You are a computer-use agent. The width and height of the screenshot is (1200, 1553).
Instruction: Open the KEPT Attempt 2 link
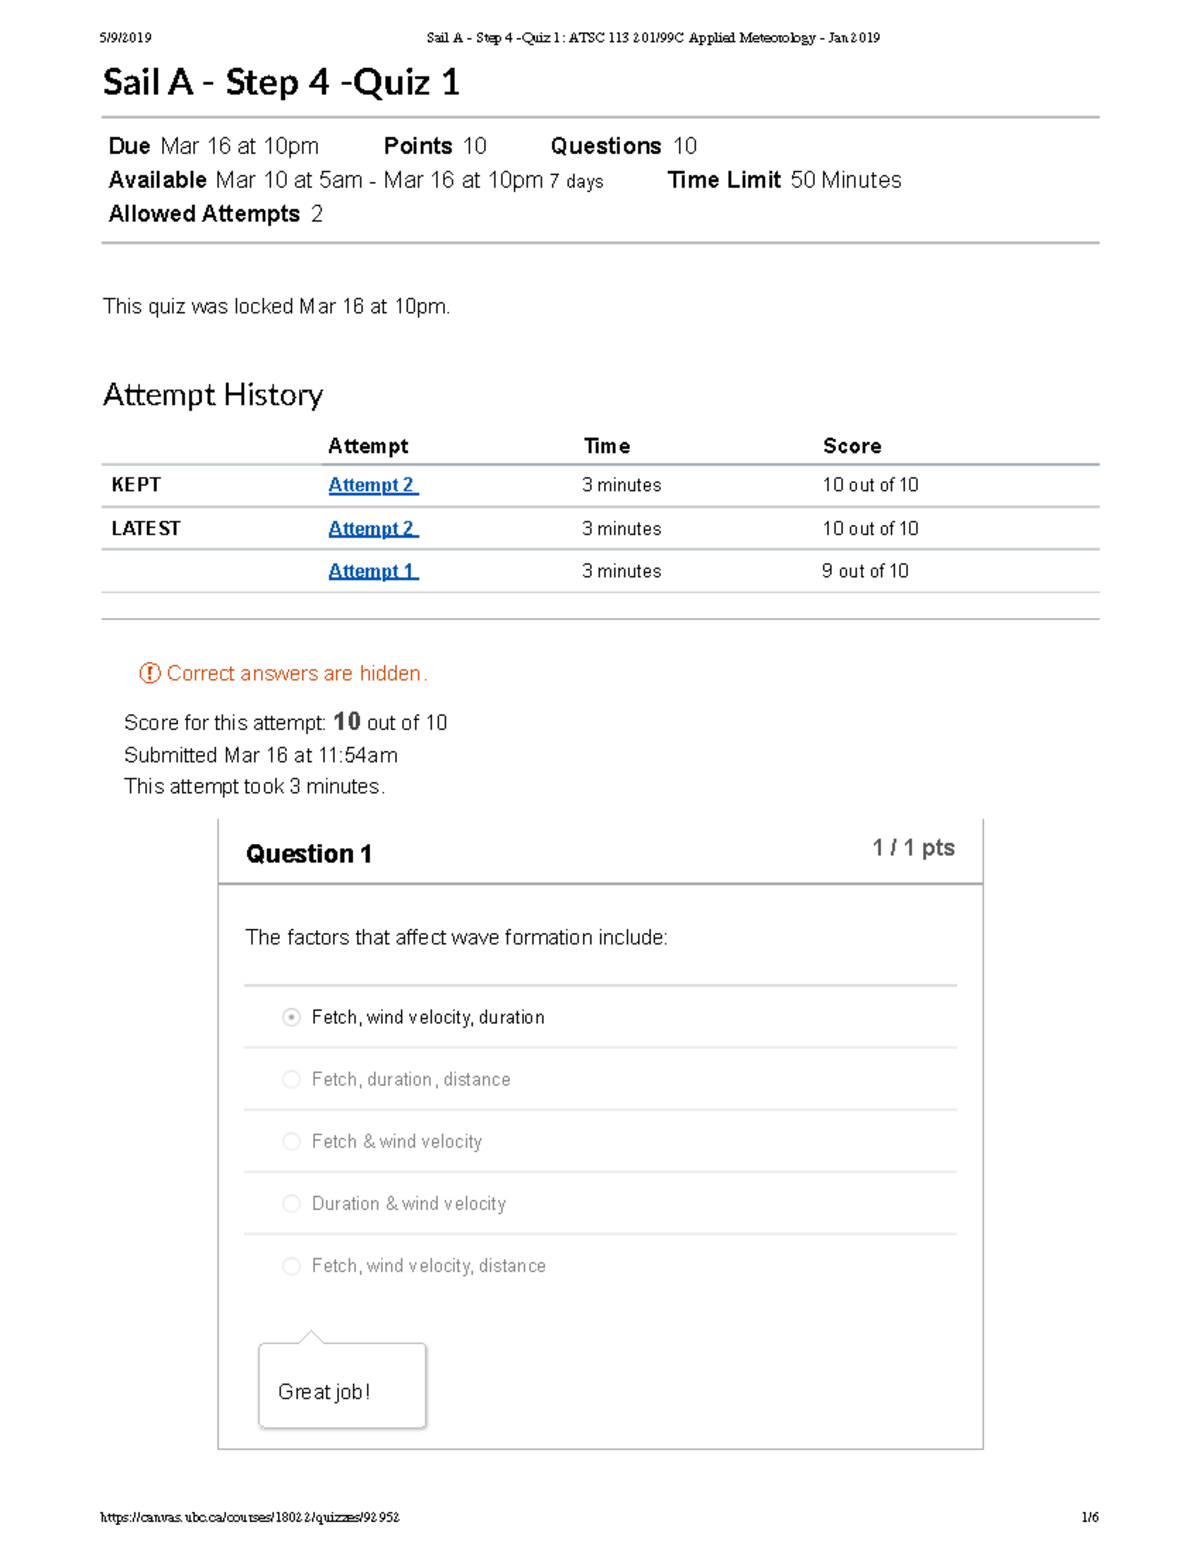(372, 485)
